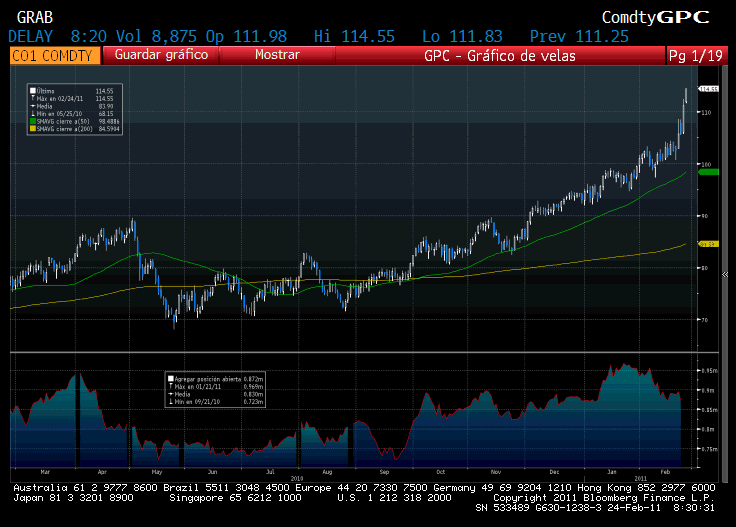Click the Feb label on time axis
736x527 pixels.
point(665,472)
